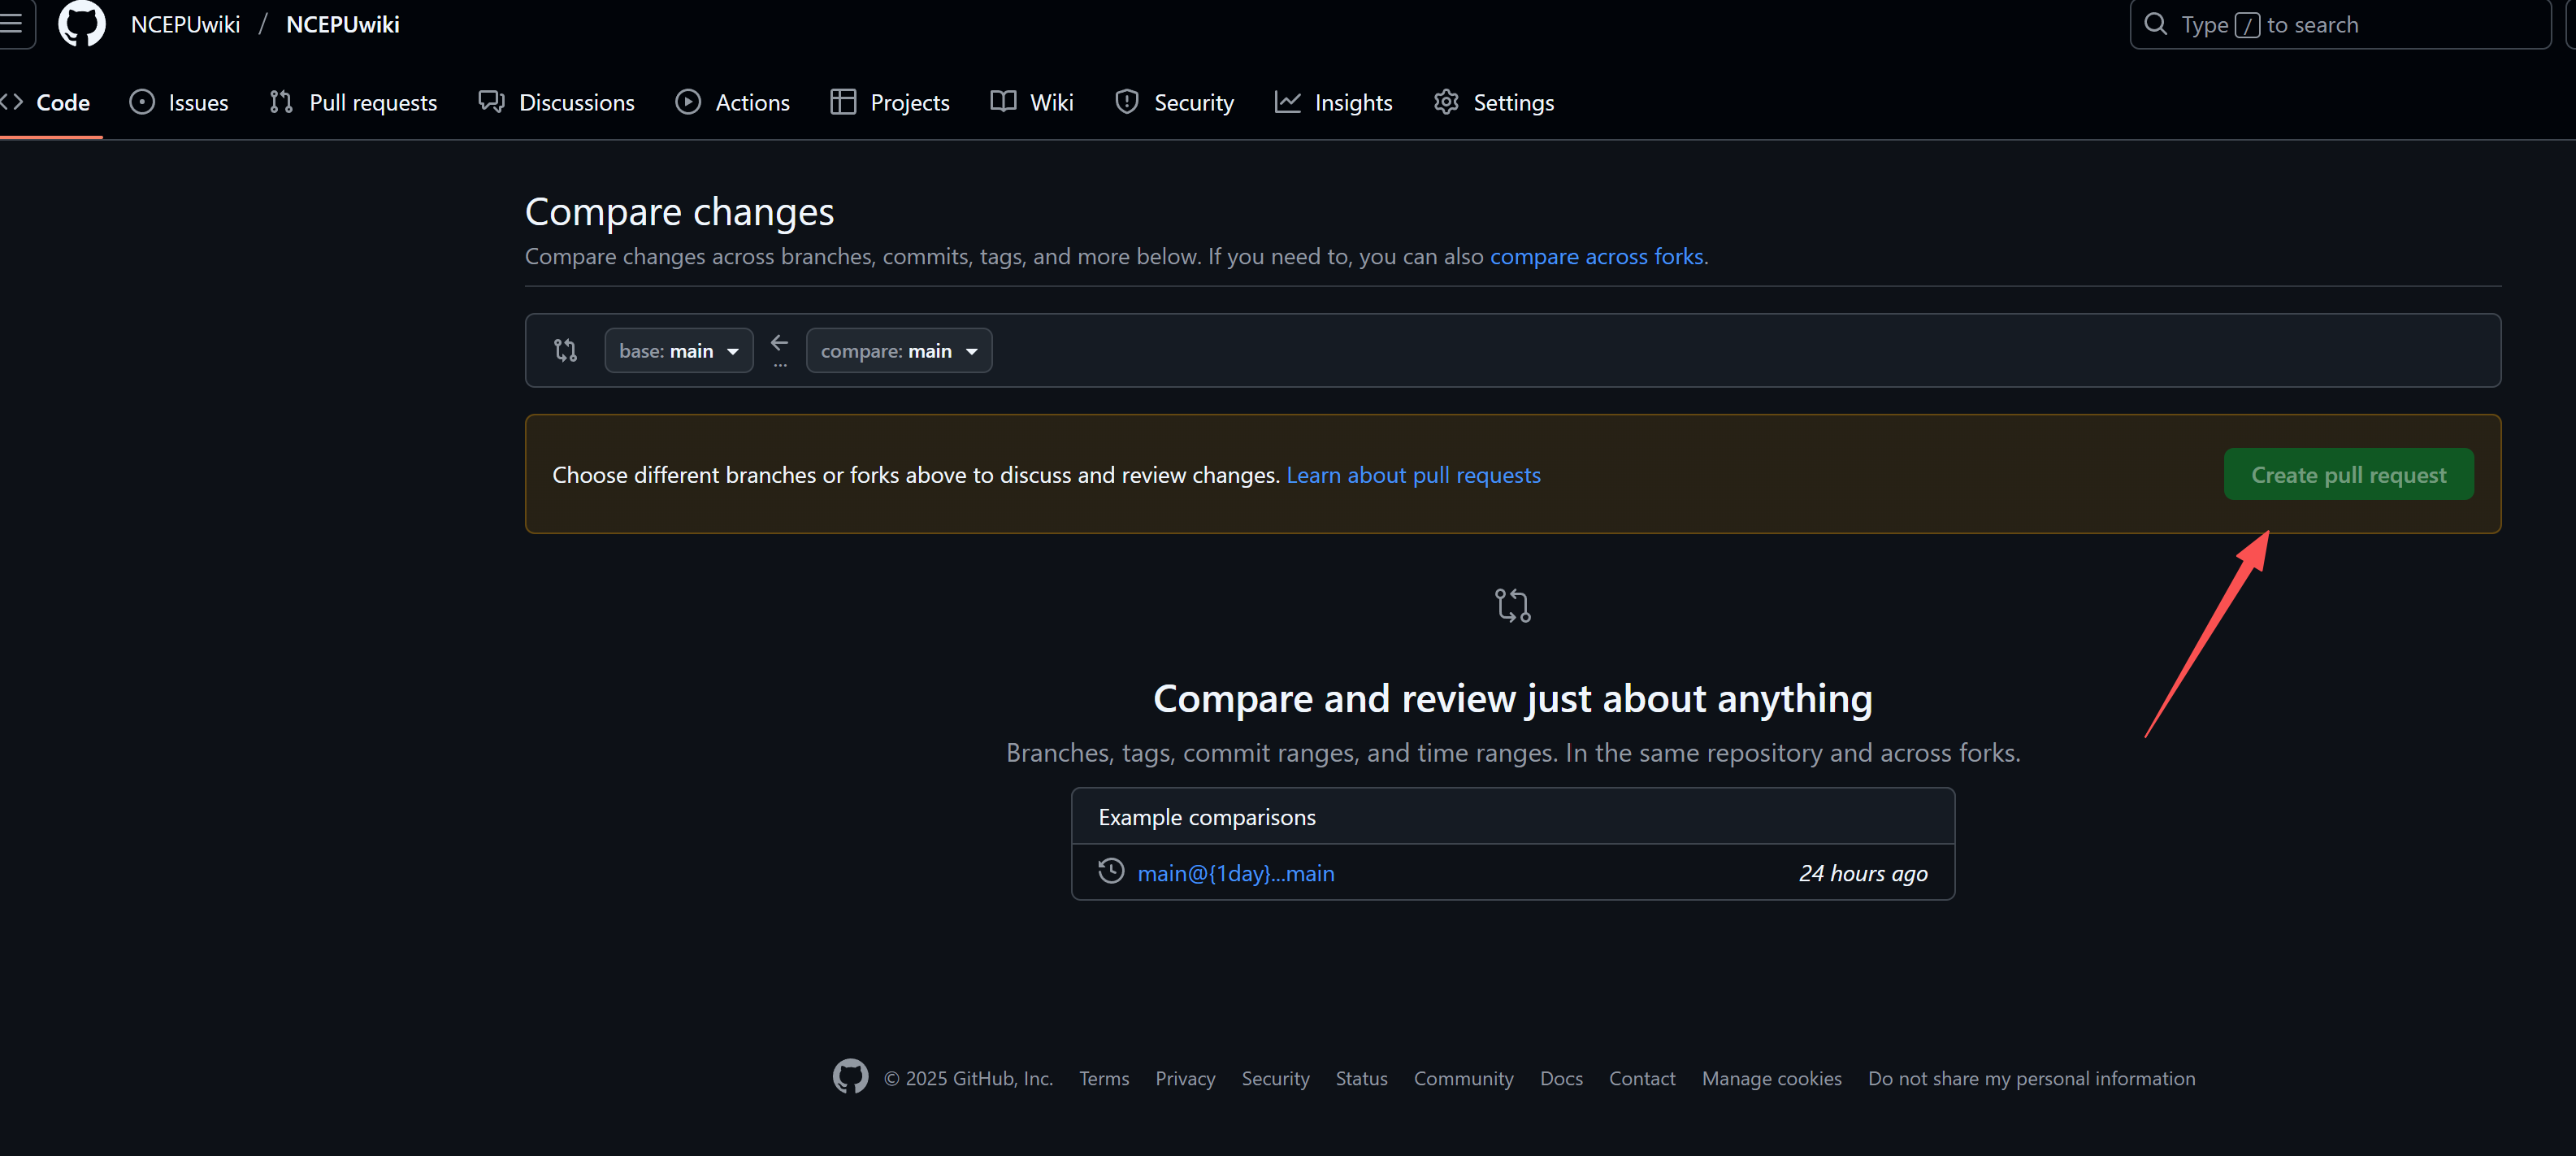Screen dimensions: 2576x1156
Task: Click the Create pull request button
Action: point(2348,474)
